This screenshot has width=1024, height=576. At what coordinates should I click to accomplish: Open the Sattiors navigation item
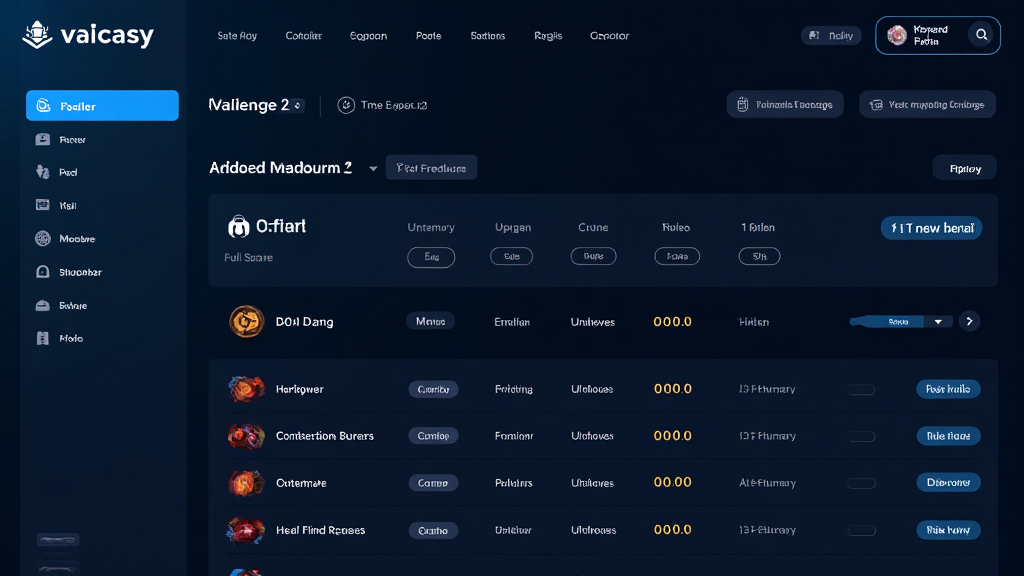(488, 36)
